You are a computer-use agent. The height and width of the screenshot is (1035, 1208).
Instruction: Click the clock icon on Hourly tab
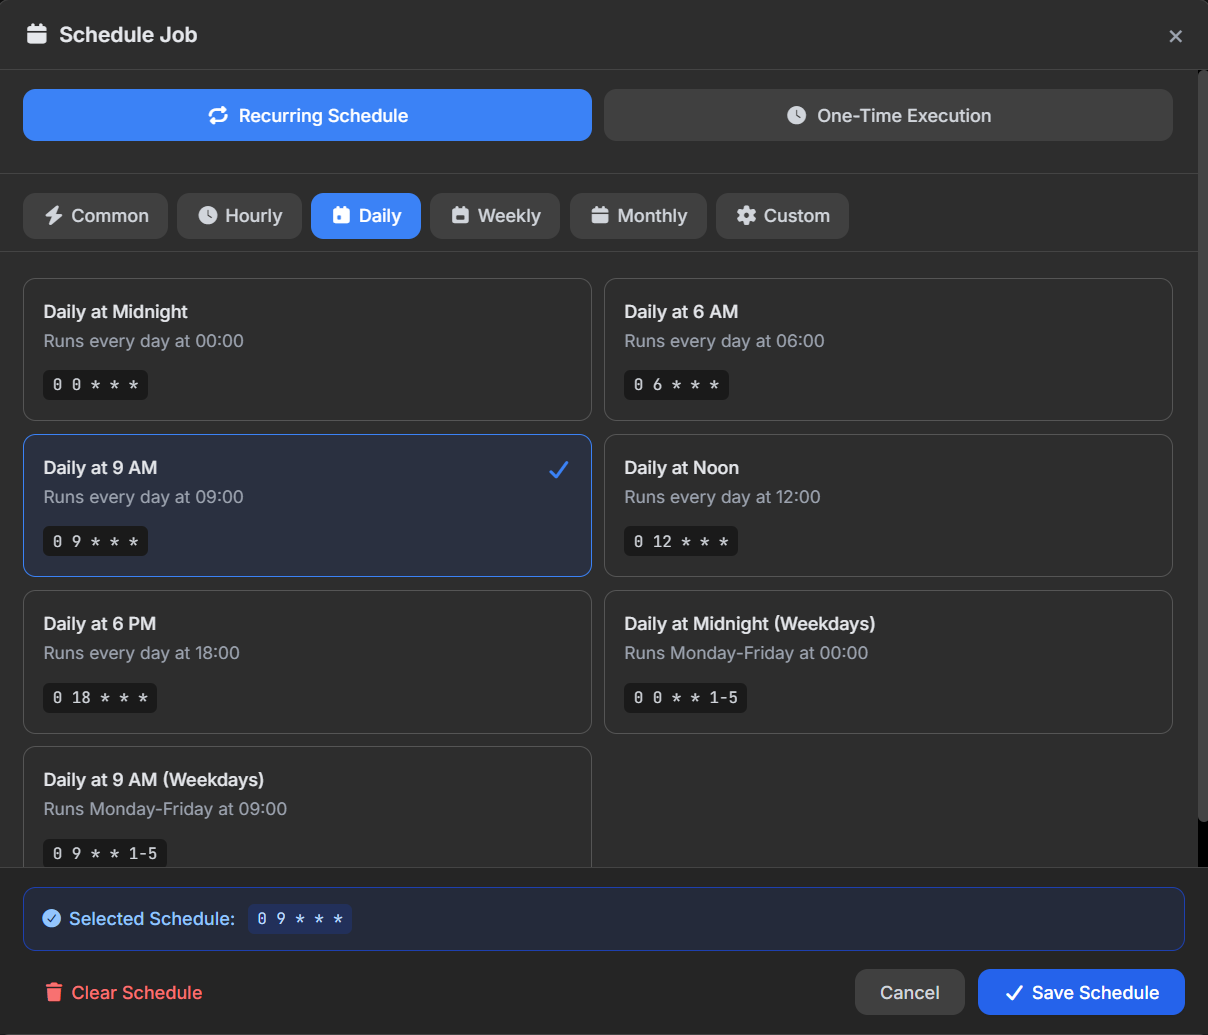pyautogui.click(x=207, y=215)
